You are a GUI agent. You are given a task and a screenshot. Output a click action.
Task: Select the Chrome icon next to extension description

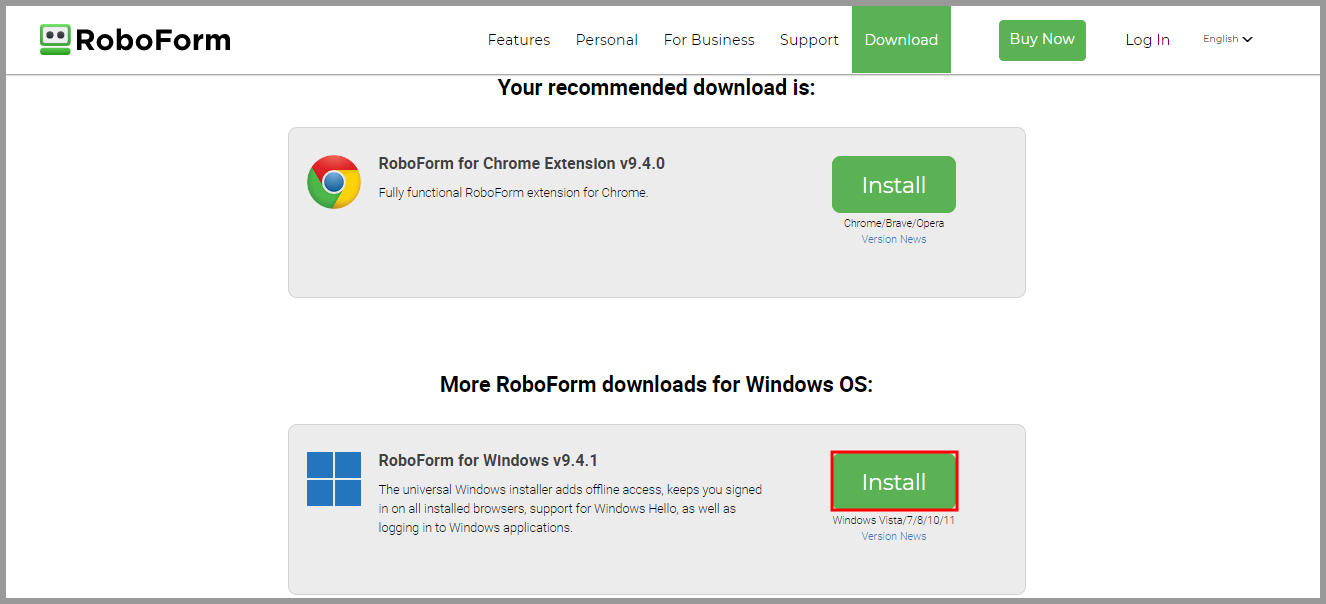pos(333,181)
